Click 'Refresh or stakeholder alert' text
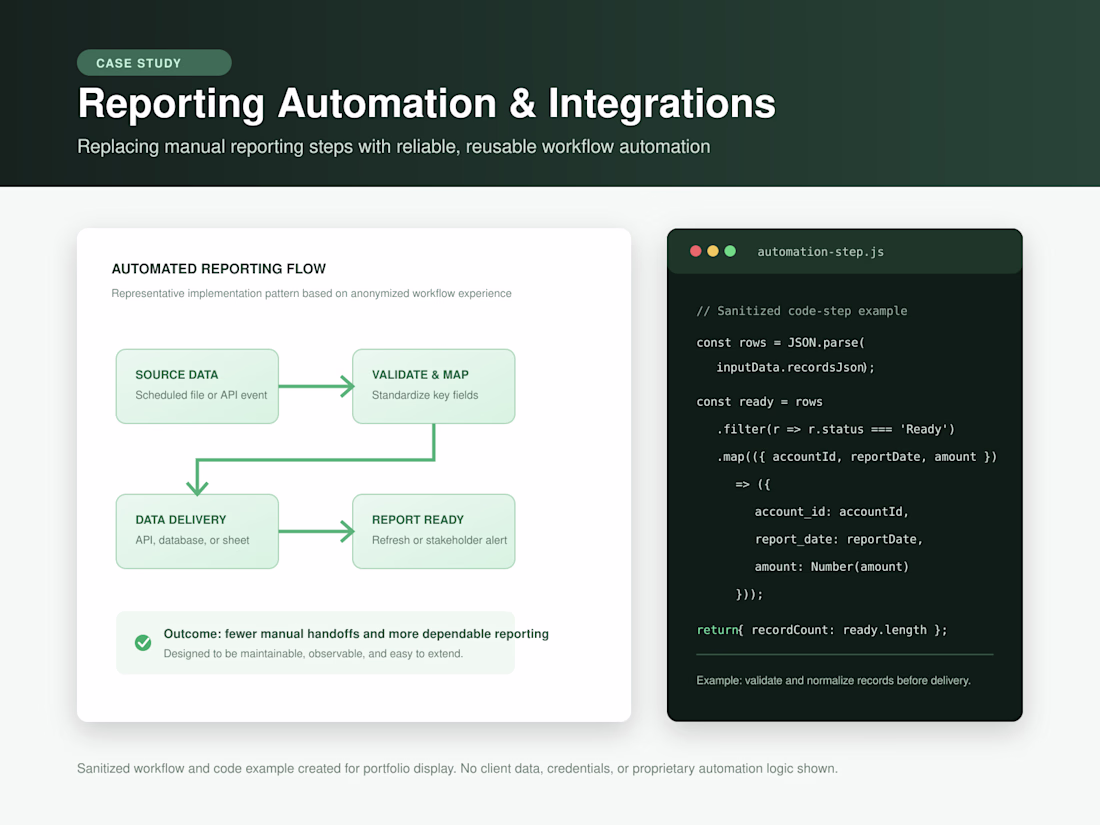 click(x=439, y=540)
